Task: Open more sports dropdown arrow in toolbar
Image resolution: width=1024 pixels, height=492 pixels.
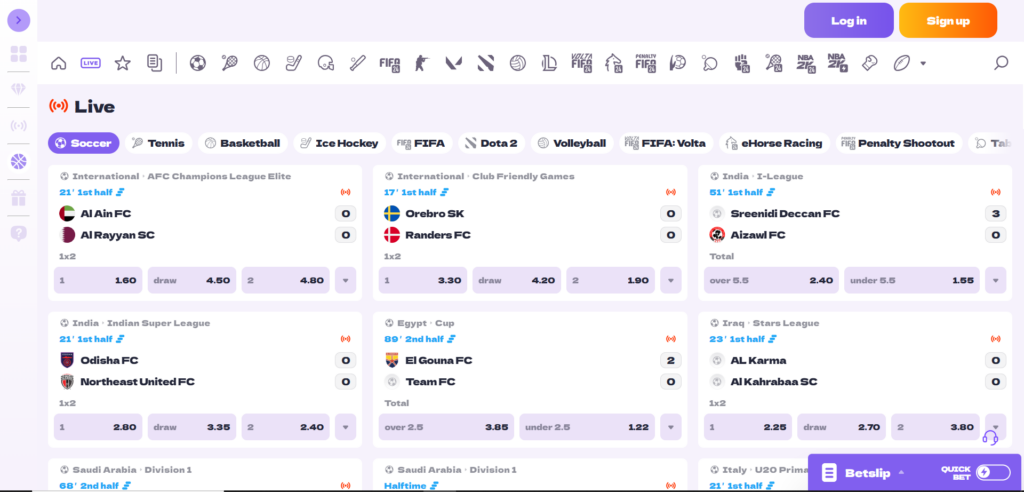Action: click(x=923, y=63)
